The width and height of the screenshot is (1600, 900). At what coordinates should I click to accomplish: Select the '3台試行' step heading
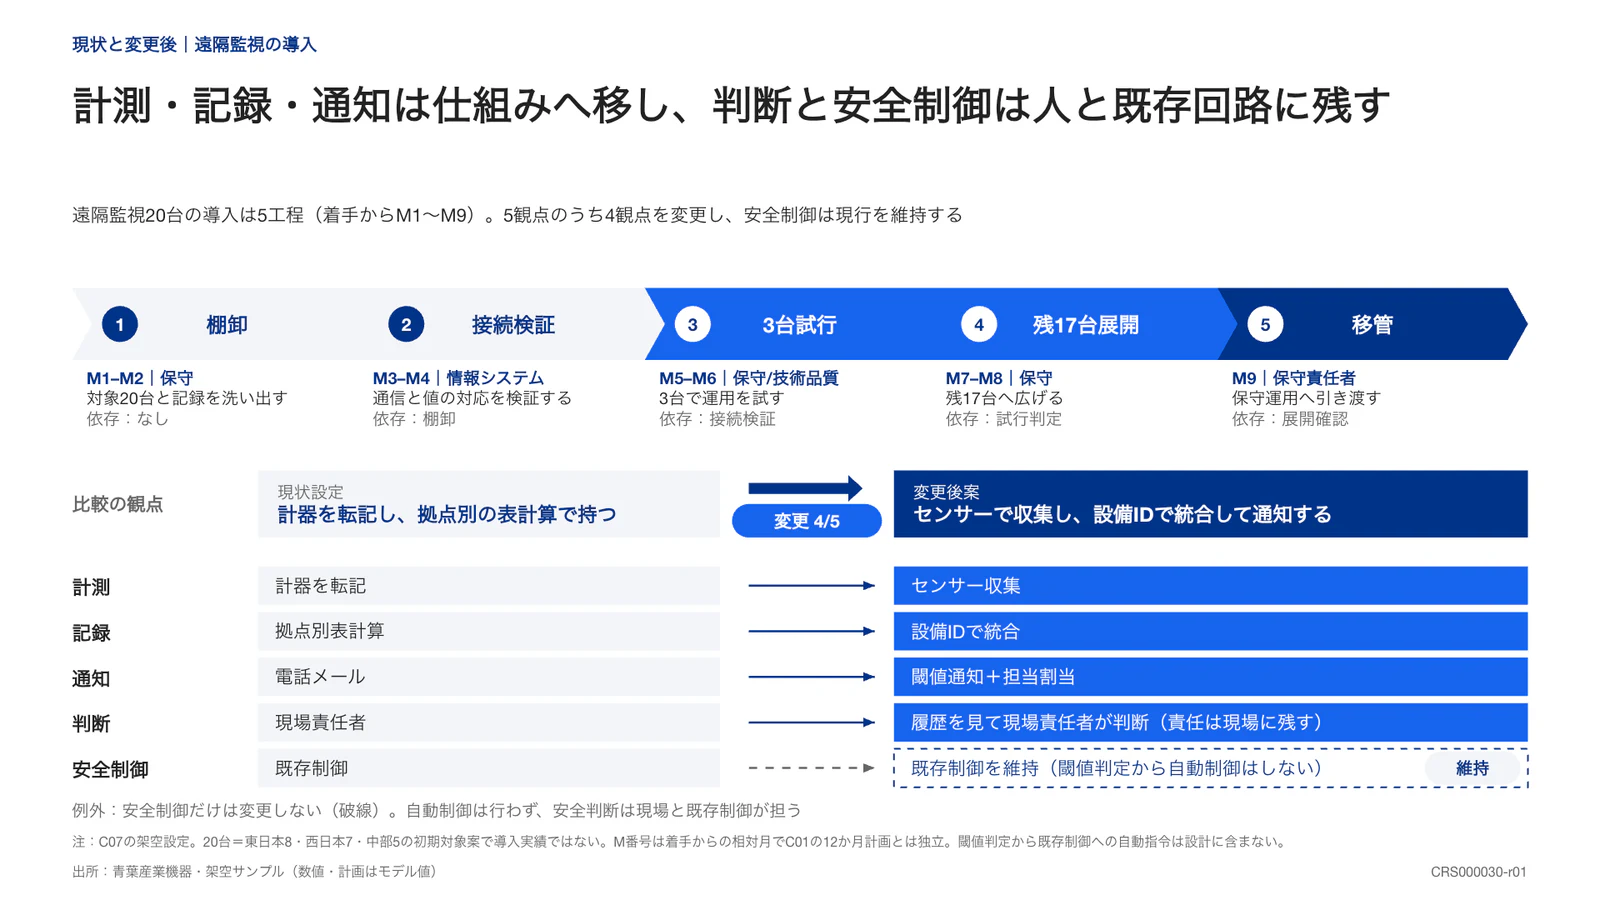coord(799,324)
